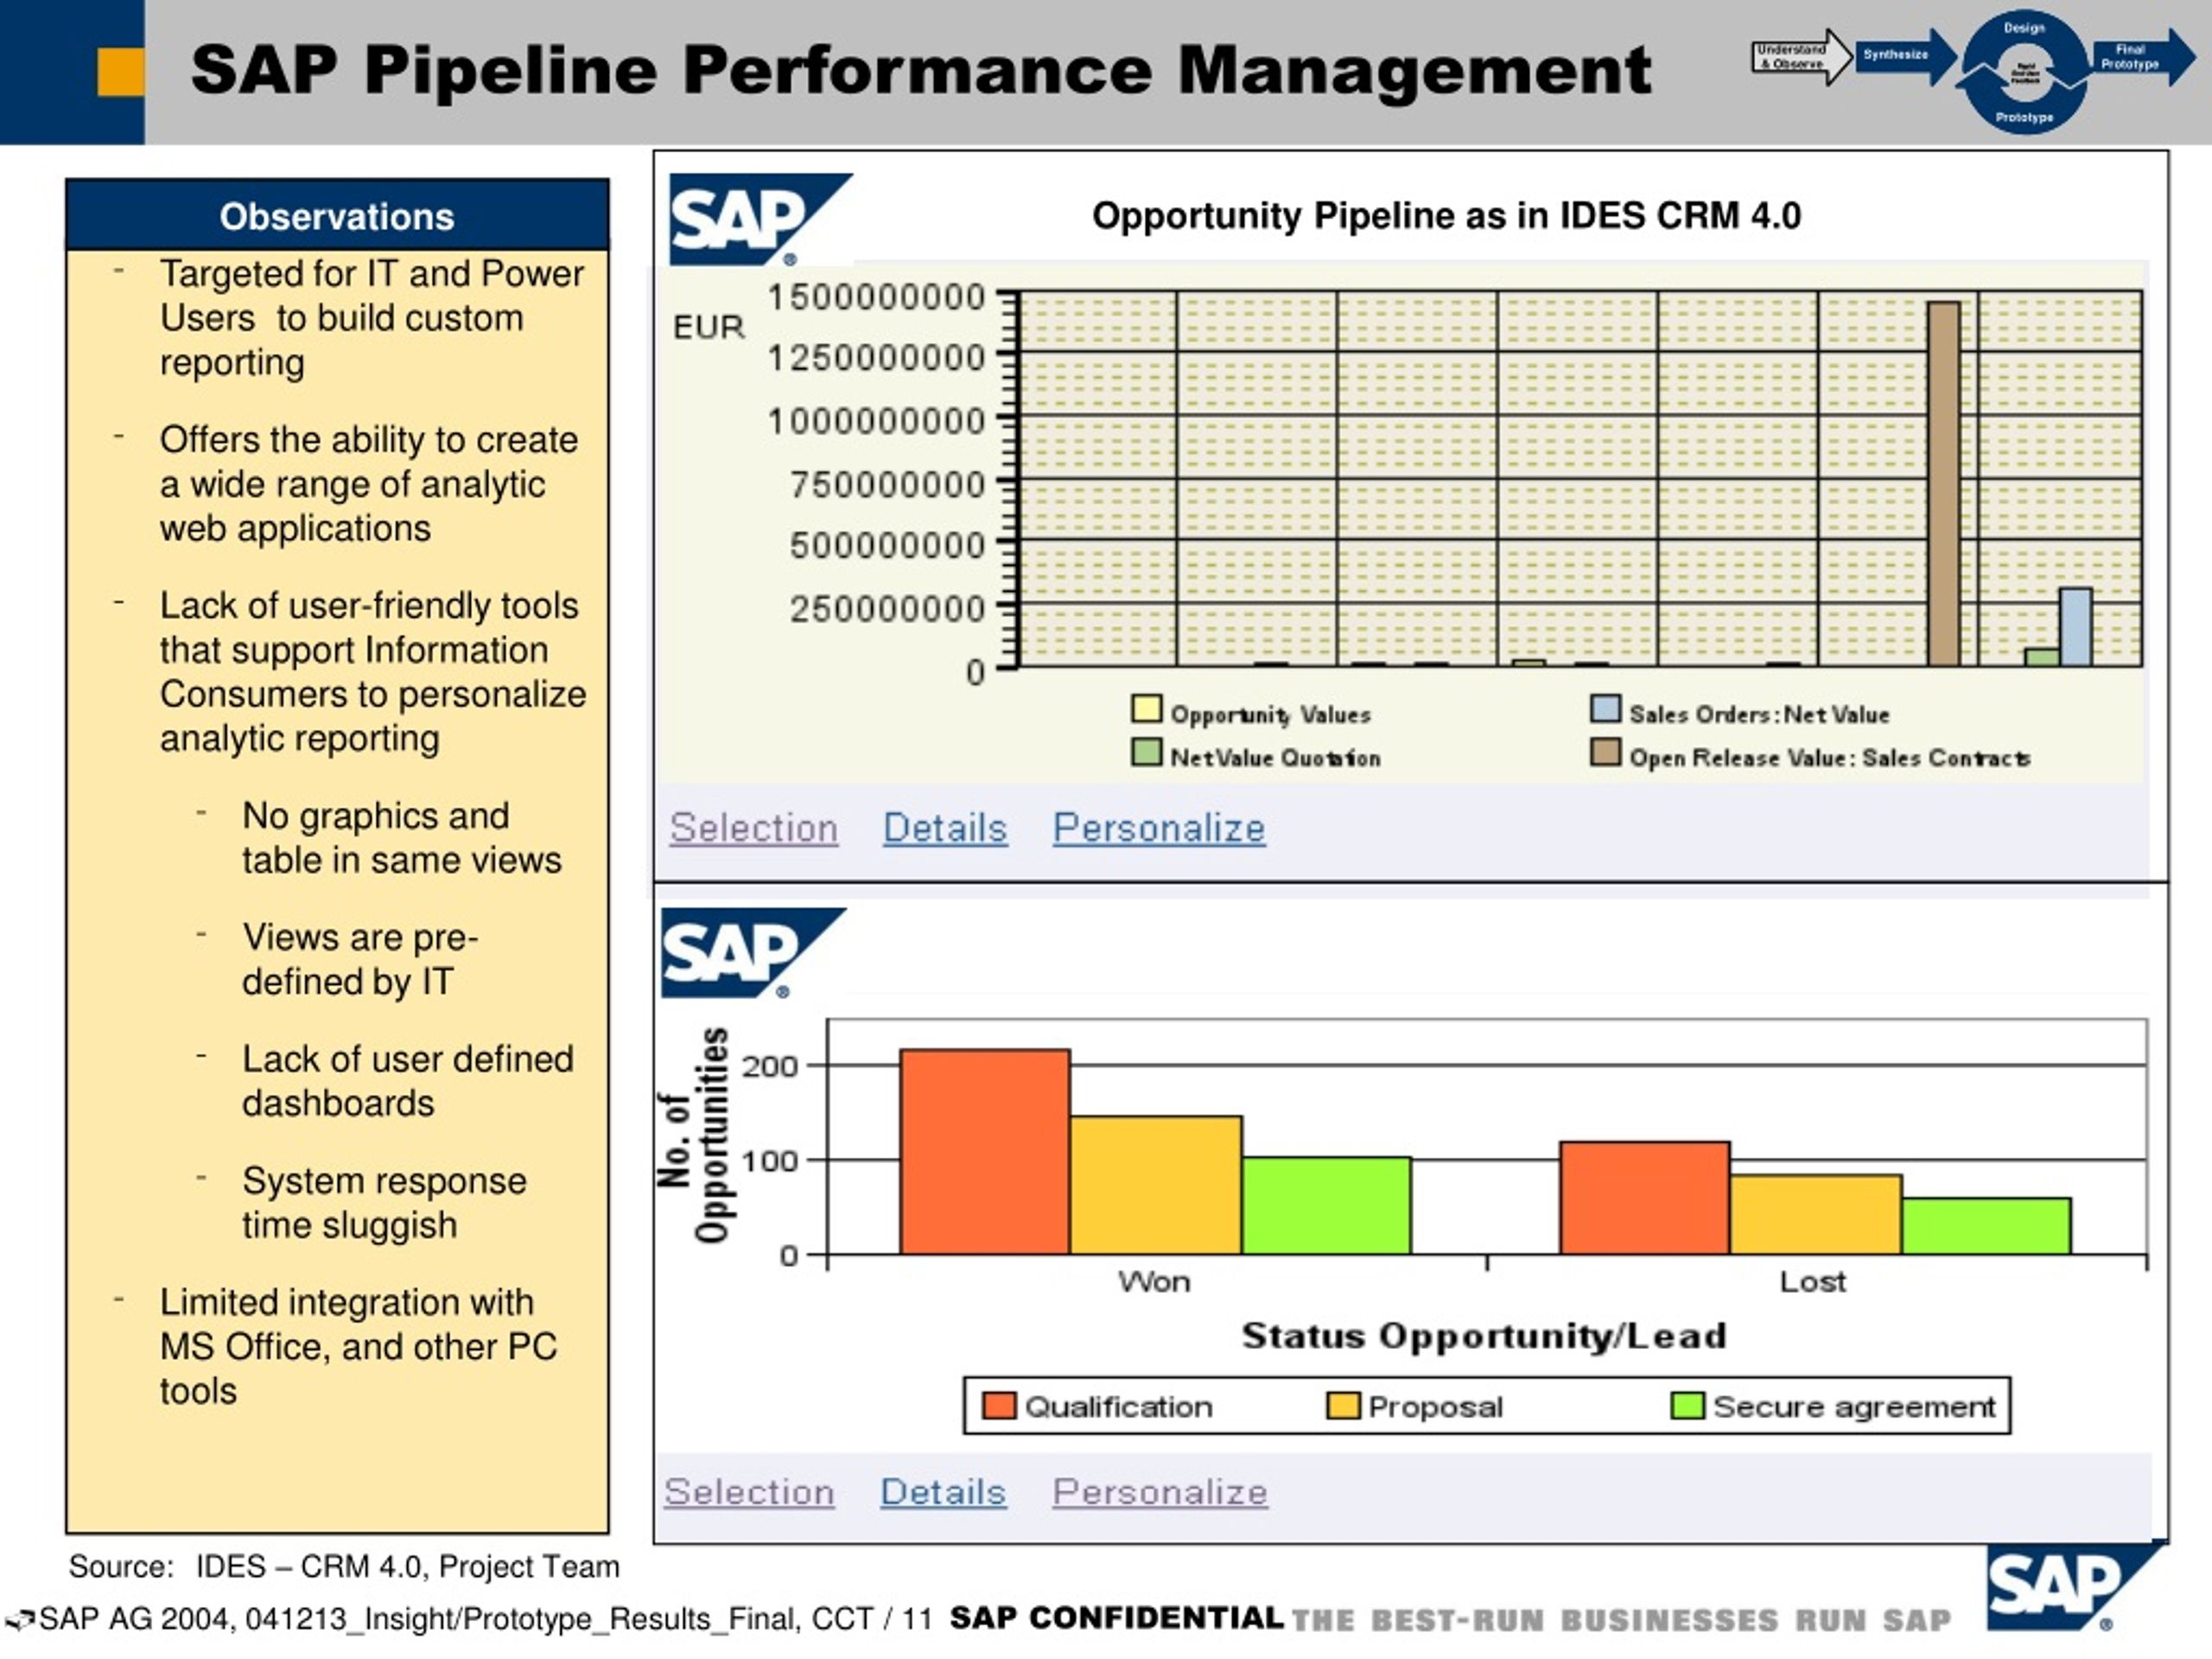
Task: Click the 1500000000 axis value
Action: tap(876, 297)
